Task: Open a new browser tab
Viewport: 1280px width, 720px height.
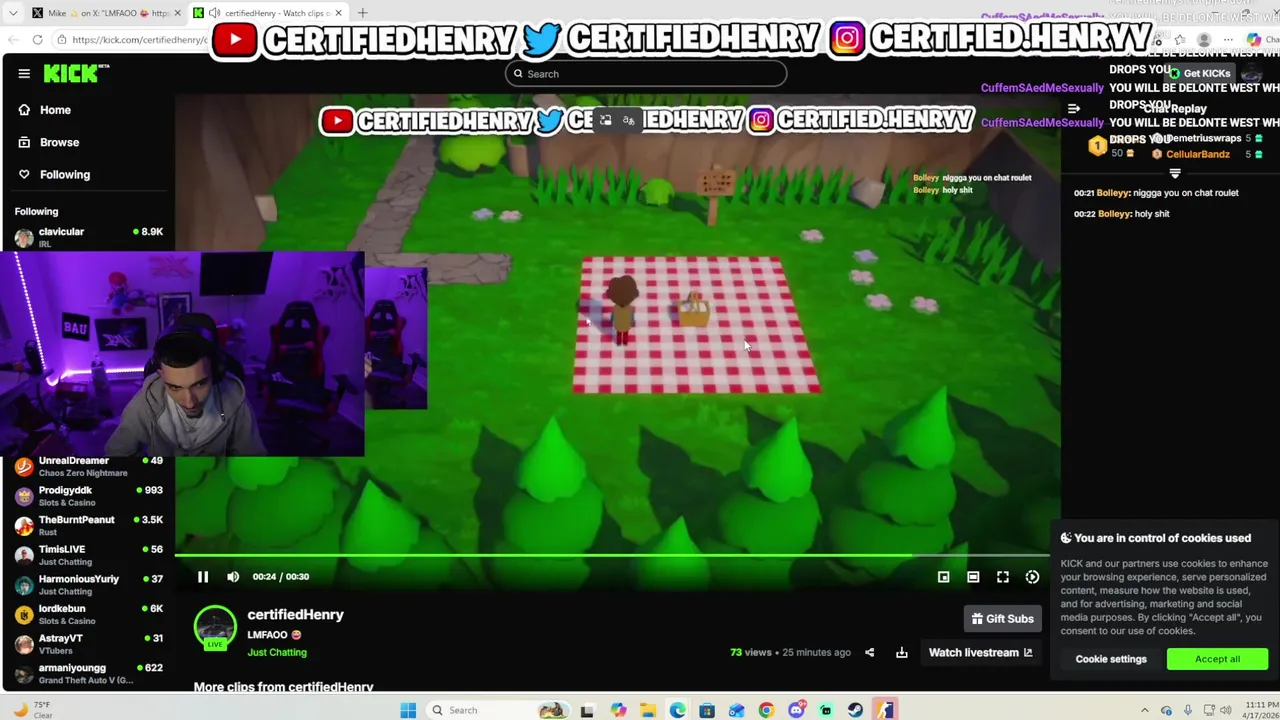Action: point(362,13)
